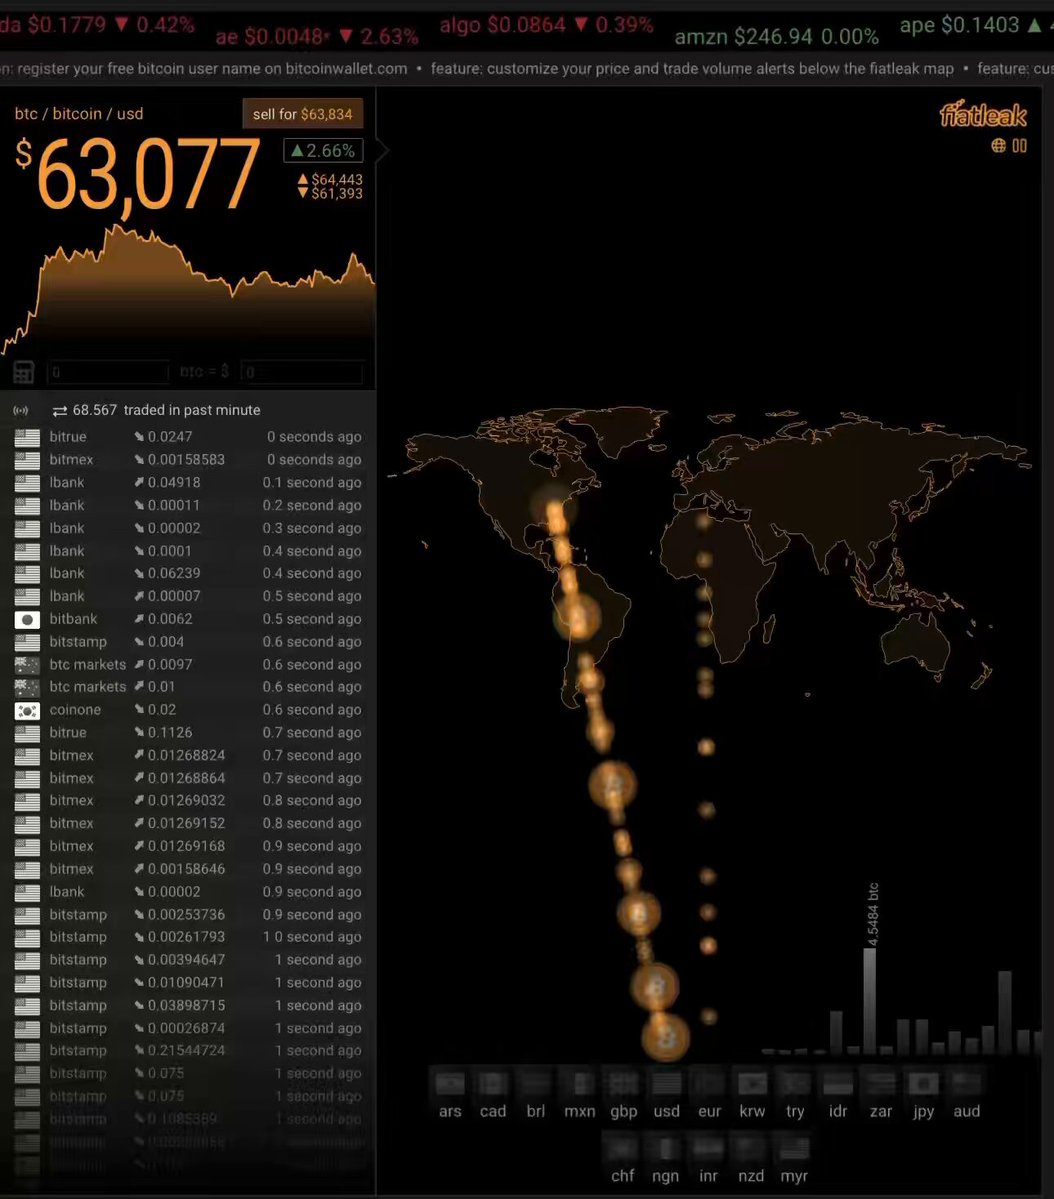Select the inr currency flag

click(x=708, y=1148)
